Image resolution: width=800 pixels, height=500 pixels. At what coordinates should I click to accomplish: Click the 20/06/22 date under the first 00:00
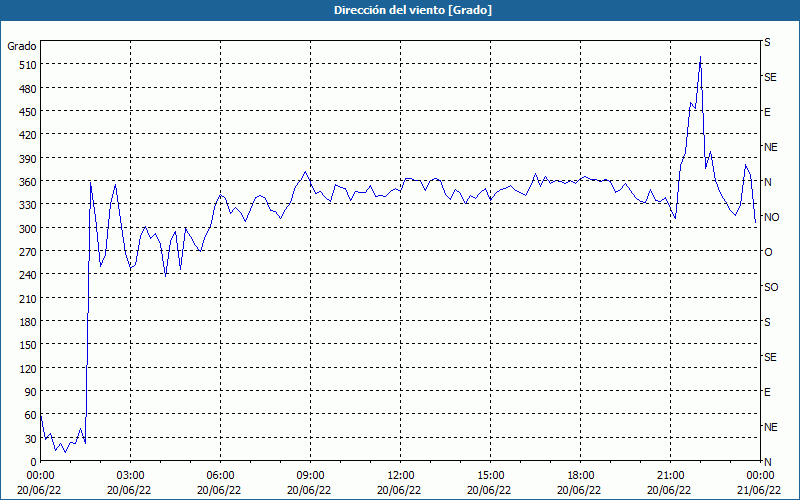coord(39,490)
